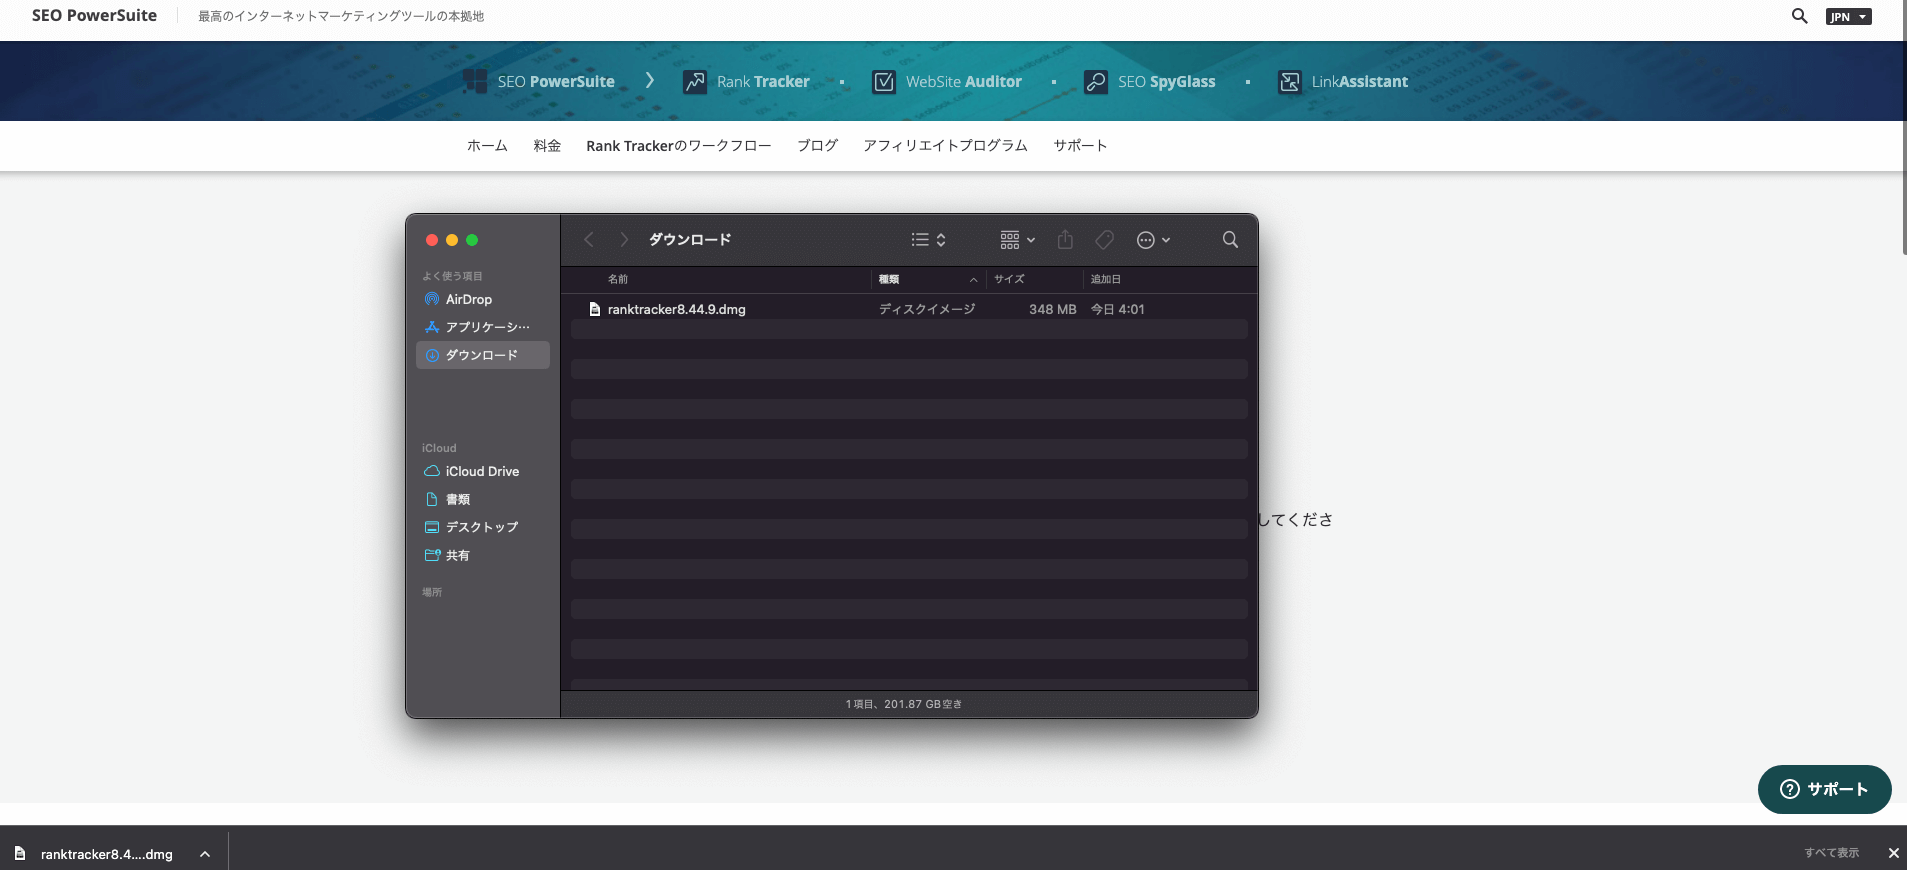Open the 料金 menu item
The height and width of the screenshot is (870, 1907).
(x=547, y=146)
